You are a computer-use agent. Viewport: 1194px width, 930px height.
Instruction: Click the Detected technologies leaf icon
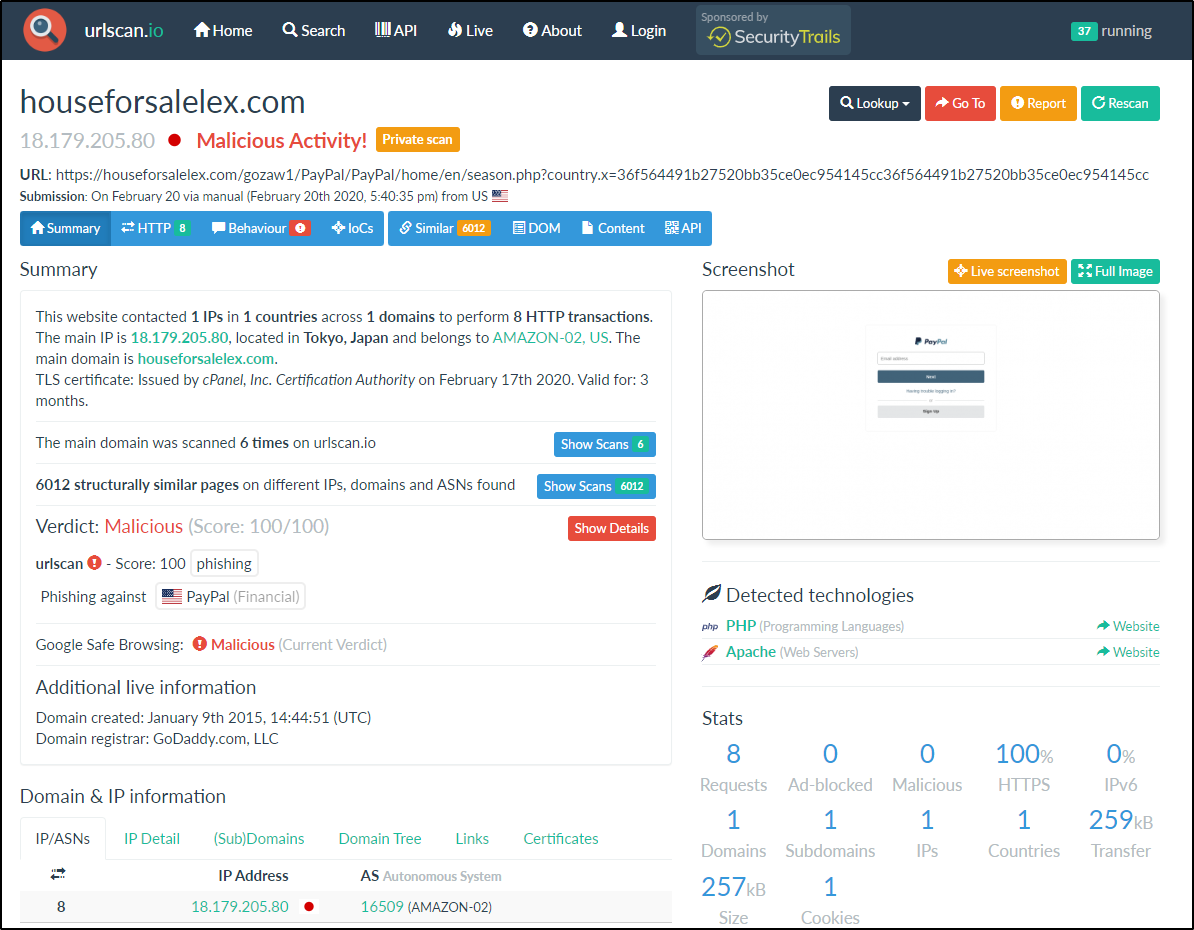(711, 593)
